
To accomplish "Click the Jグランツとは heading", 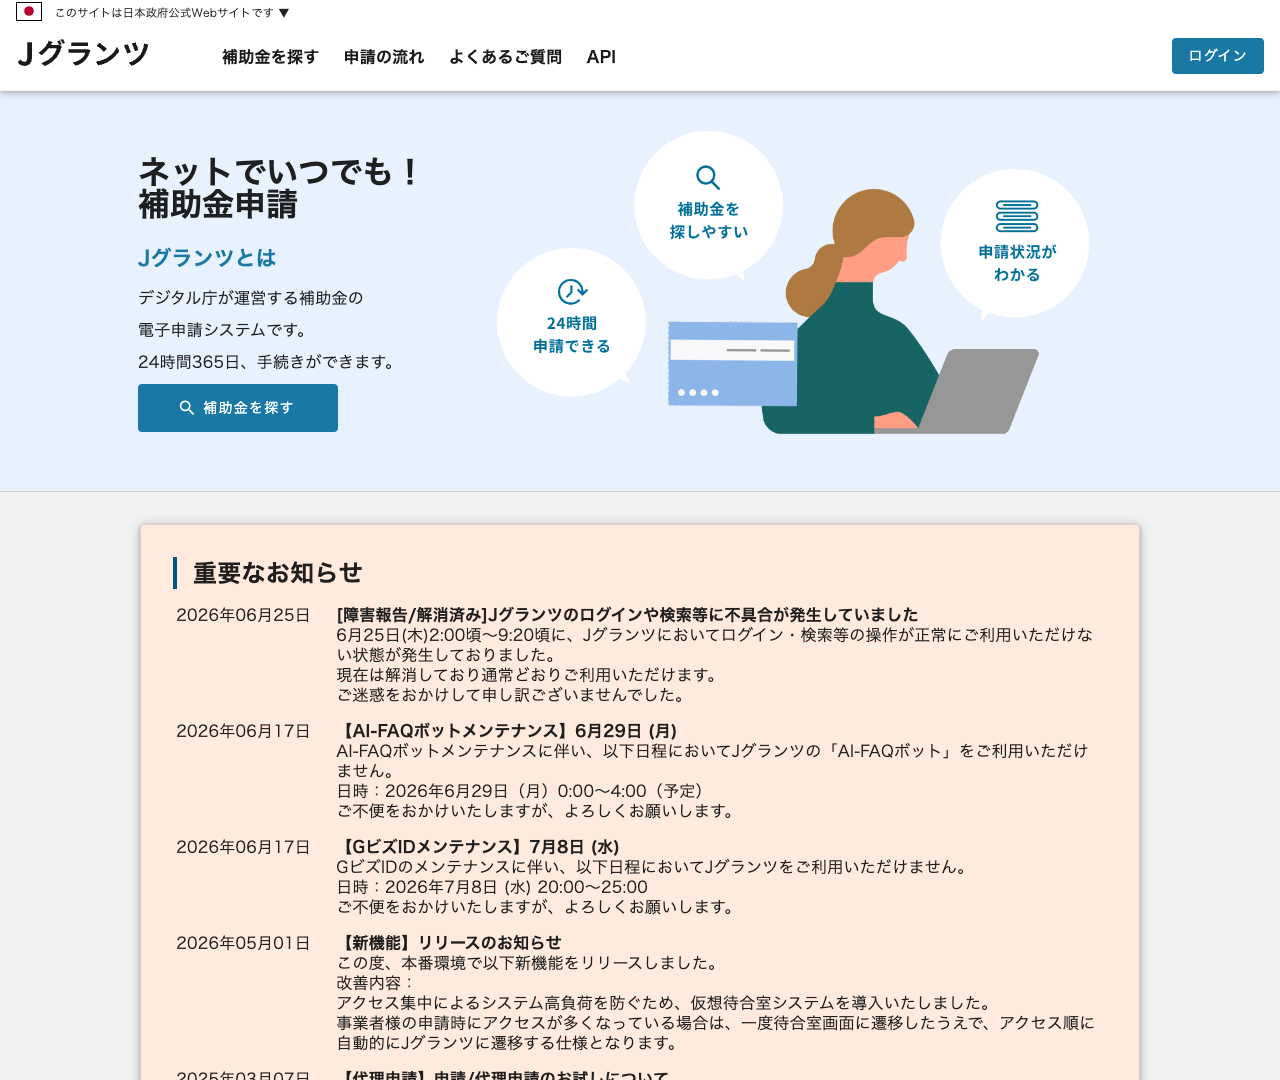I will [x=207, y=258].
